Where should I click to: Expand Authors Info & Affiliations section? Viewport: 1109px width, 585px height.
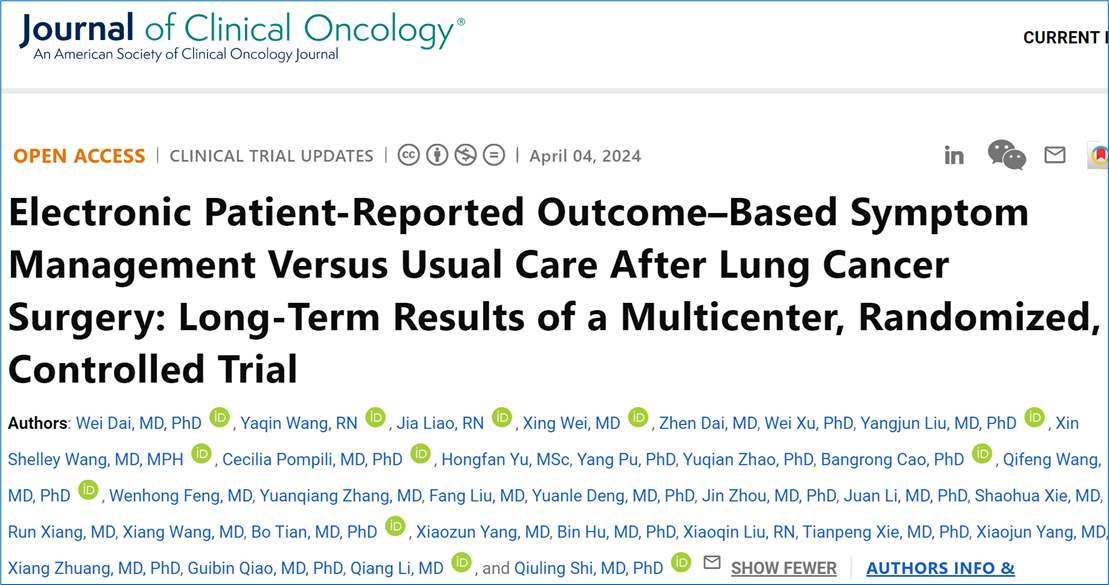pos(940,568)
